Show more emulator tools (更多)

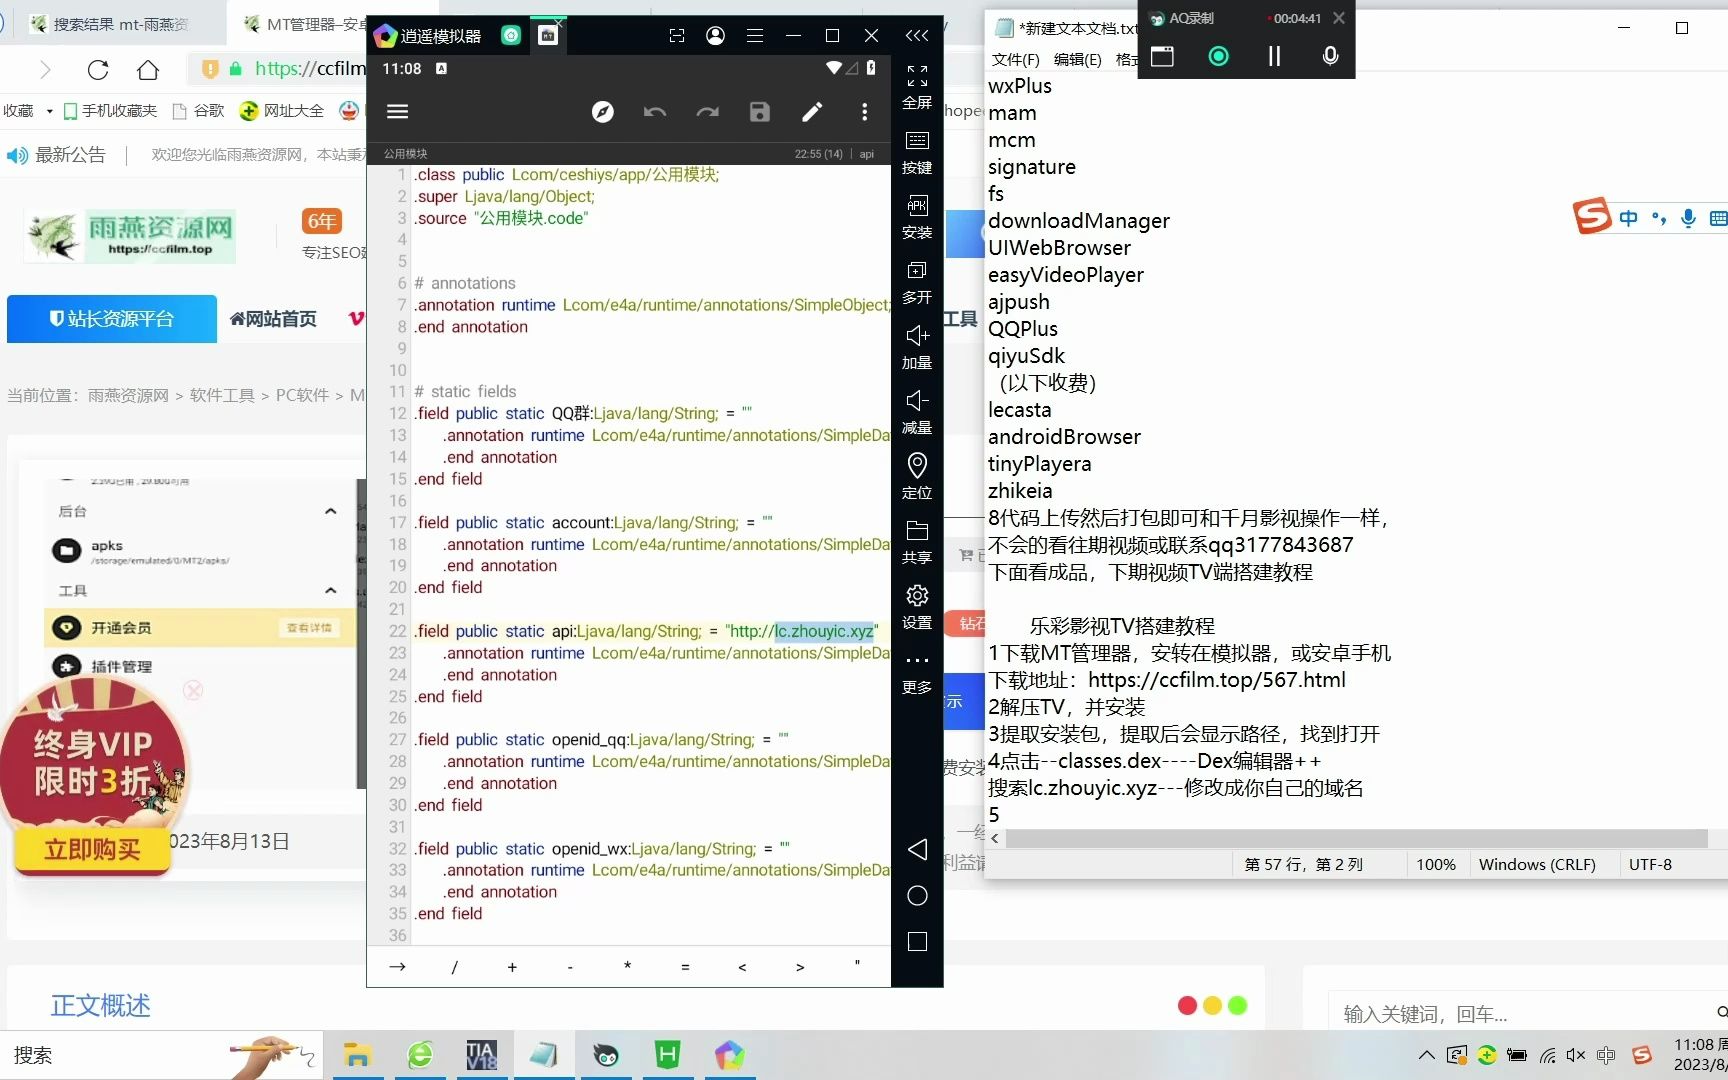917,672
